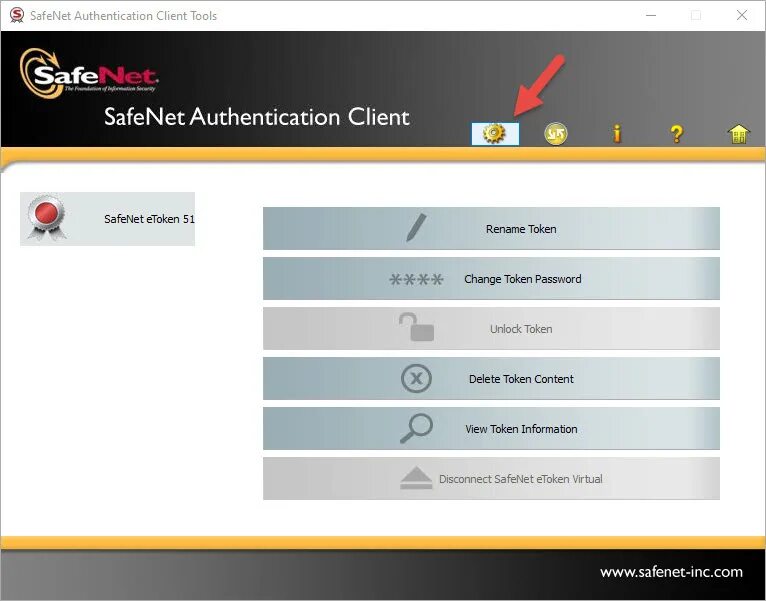The width and height of the screenshot is (766, 601).
Task: Close the SafeNet Authentication Client Tools window
Action: pyautogui.click(x=742, y=15)
